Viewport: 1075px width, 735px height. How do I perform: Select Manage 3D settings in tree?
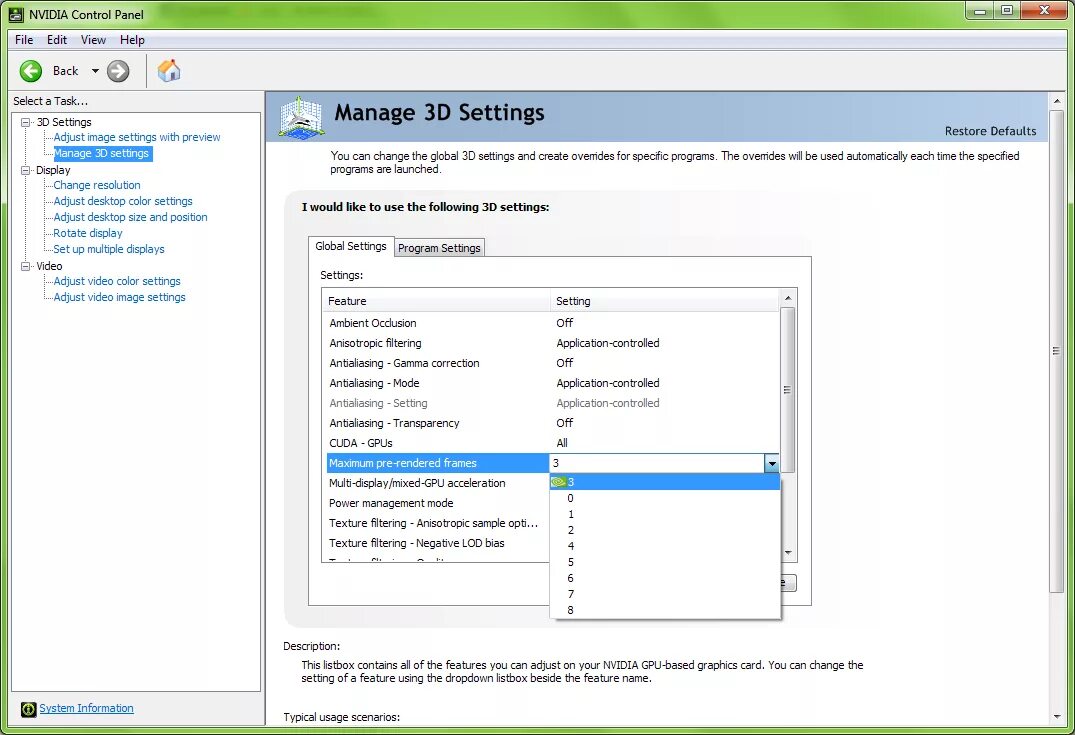101,154
